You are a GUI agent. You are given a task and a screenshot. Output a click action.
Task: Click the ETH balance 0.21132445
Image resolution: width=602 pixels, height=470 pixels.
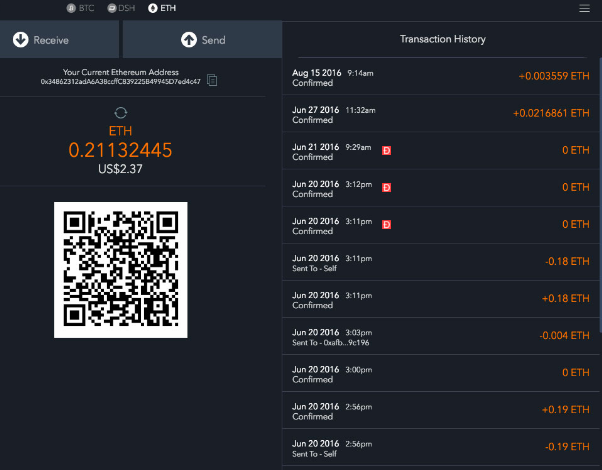pyautogui.click(x=120, y=150)
